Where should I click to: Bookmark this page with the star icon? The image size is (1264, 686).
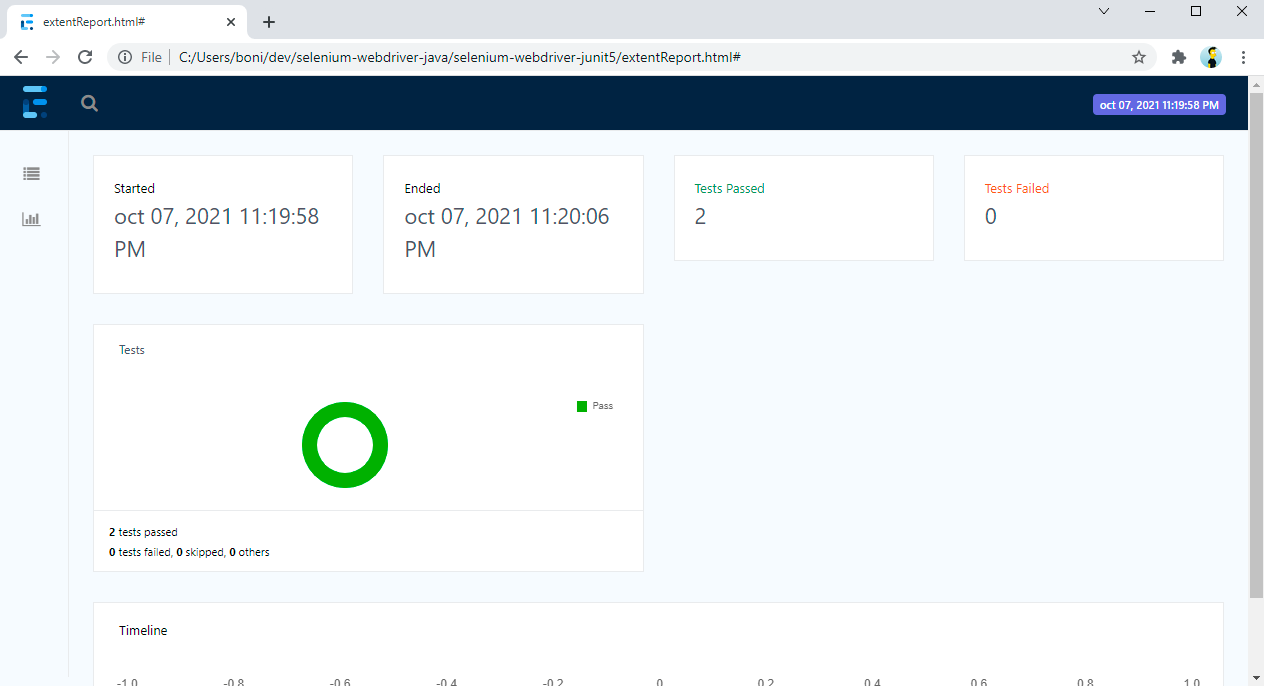coord(1139,57)
